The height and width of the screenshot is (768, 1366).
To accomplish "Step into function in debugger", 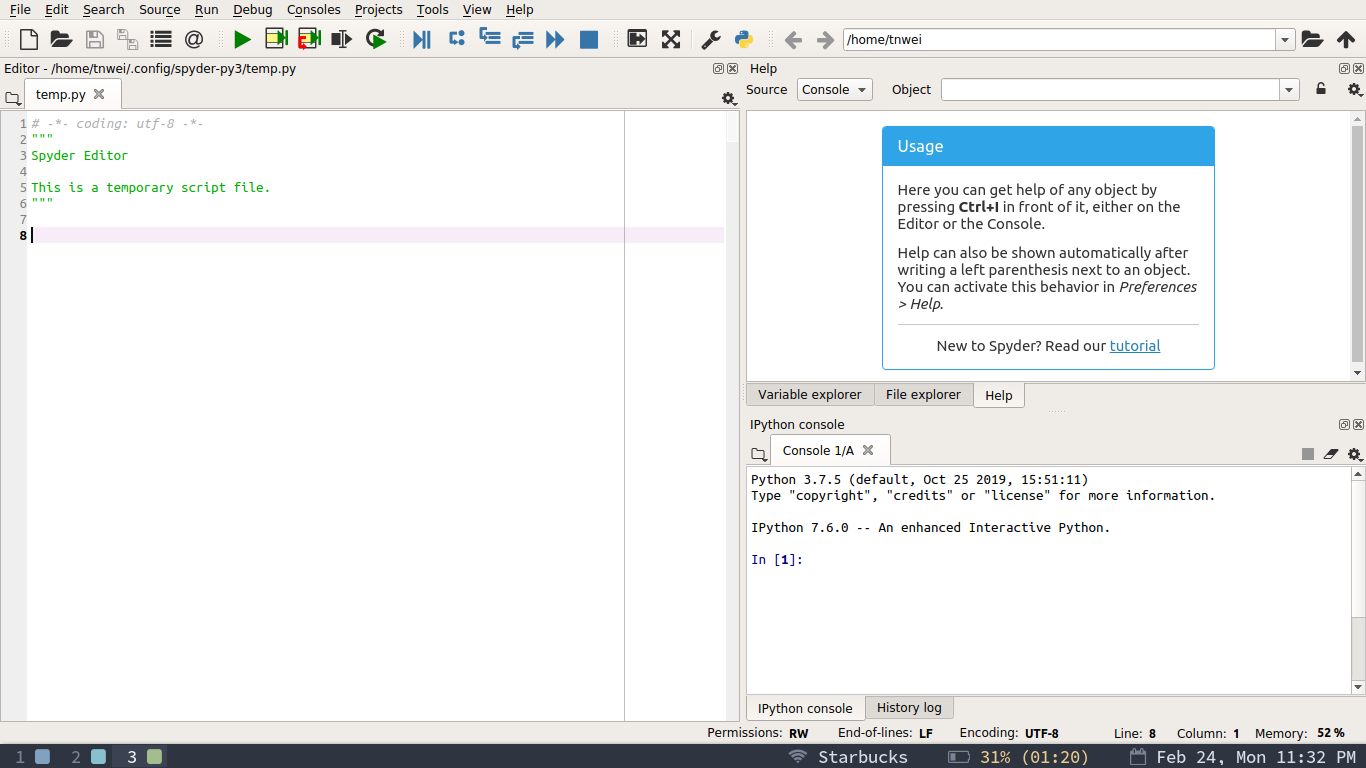I will (x=489, y=39).
